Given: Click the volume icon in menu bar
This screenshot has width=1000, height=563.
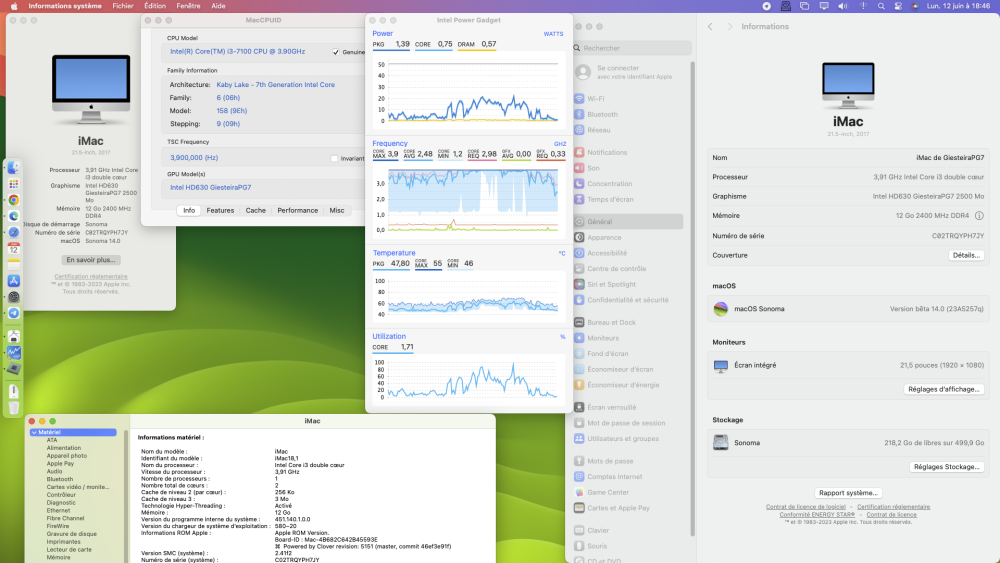Looking at the screenshot, I should 842,6.
